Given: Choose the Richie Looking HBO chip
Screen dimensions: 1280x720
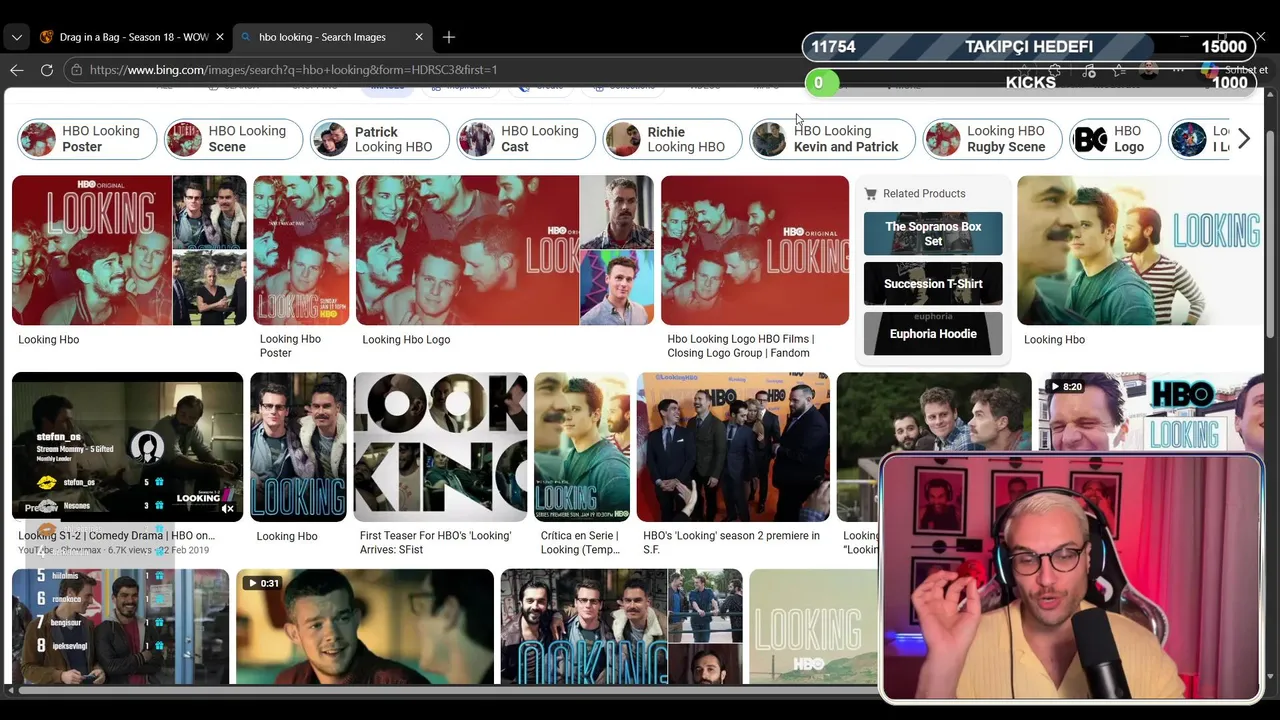Looking at the screenshot, I should [672, 139].
